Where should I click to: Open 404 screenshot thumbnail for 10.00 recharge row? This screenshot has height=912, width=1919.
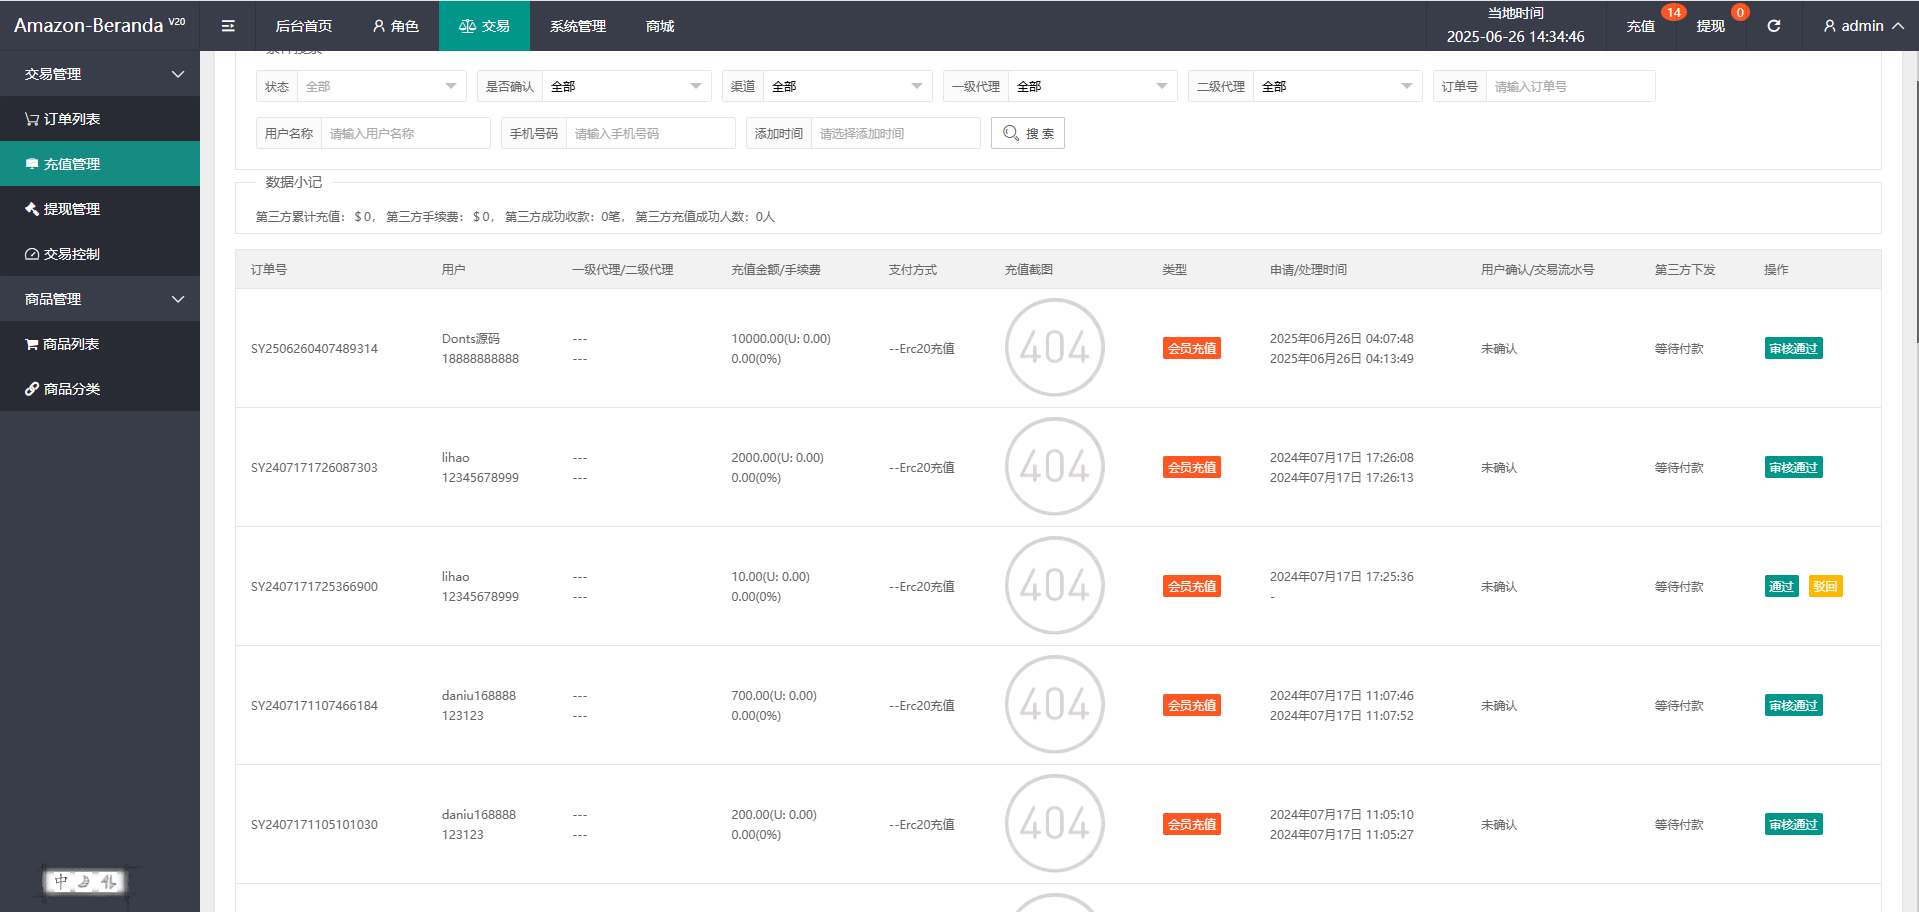tap(1054, 586)
